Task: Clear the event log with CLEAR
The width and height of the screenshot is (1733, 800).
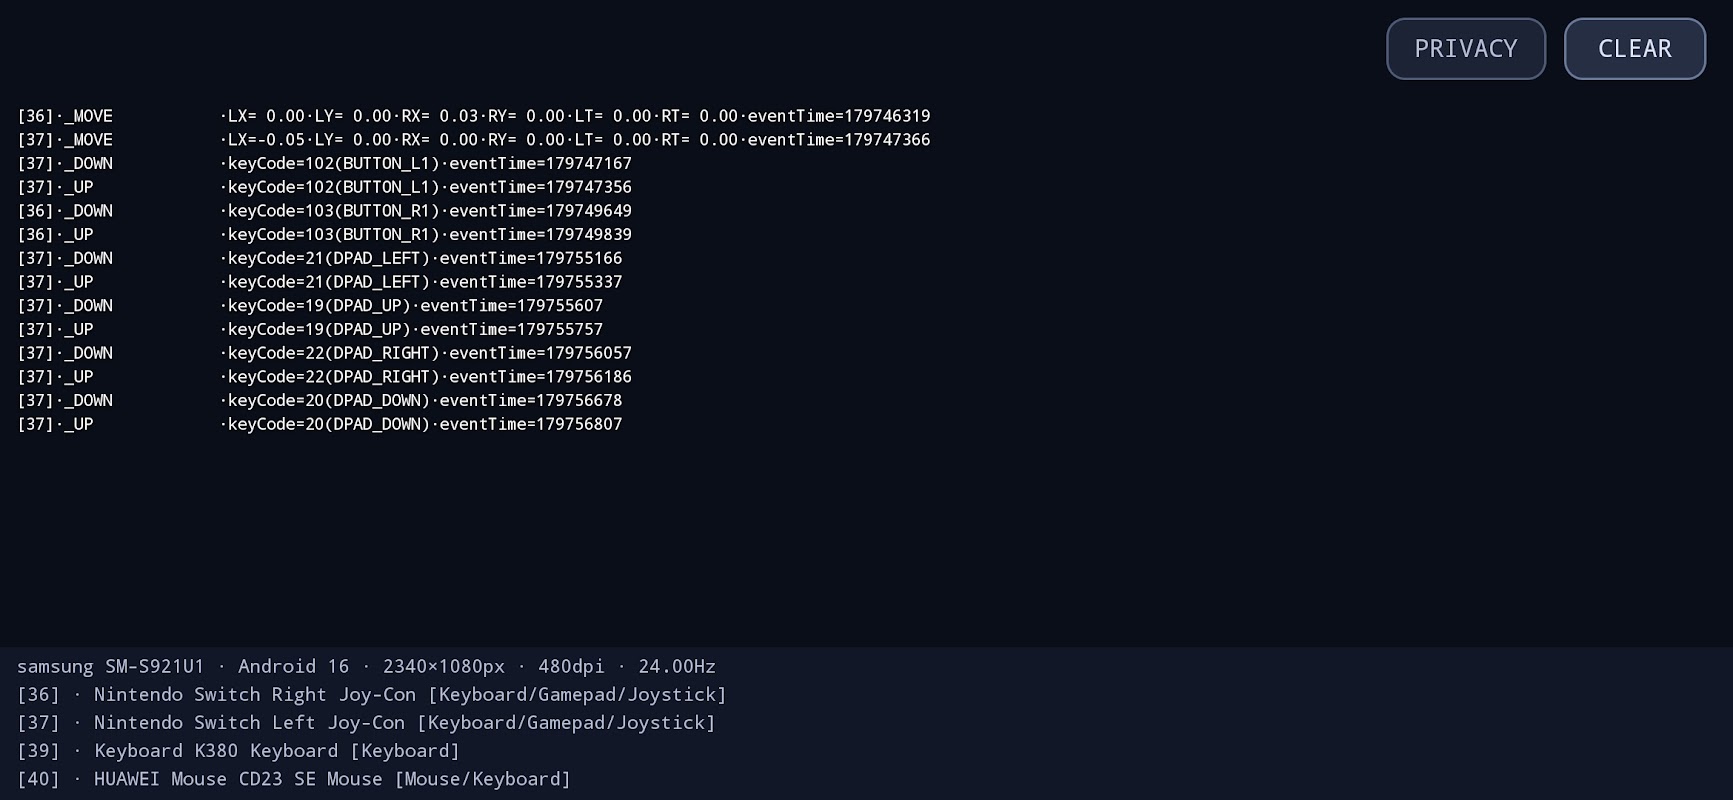Action: (1634, 49)
